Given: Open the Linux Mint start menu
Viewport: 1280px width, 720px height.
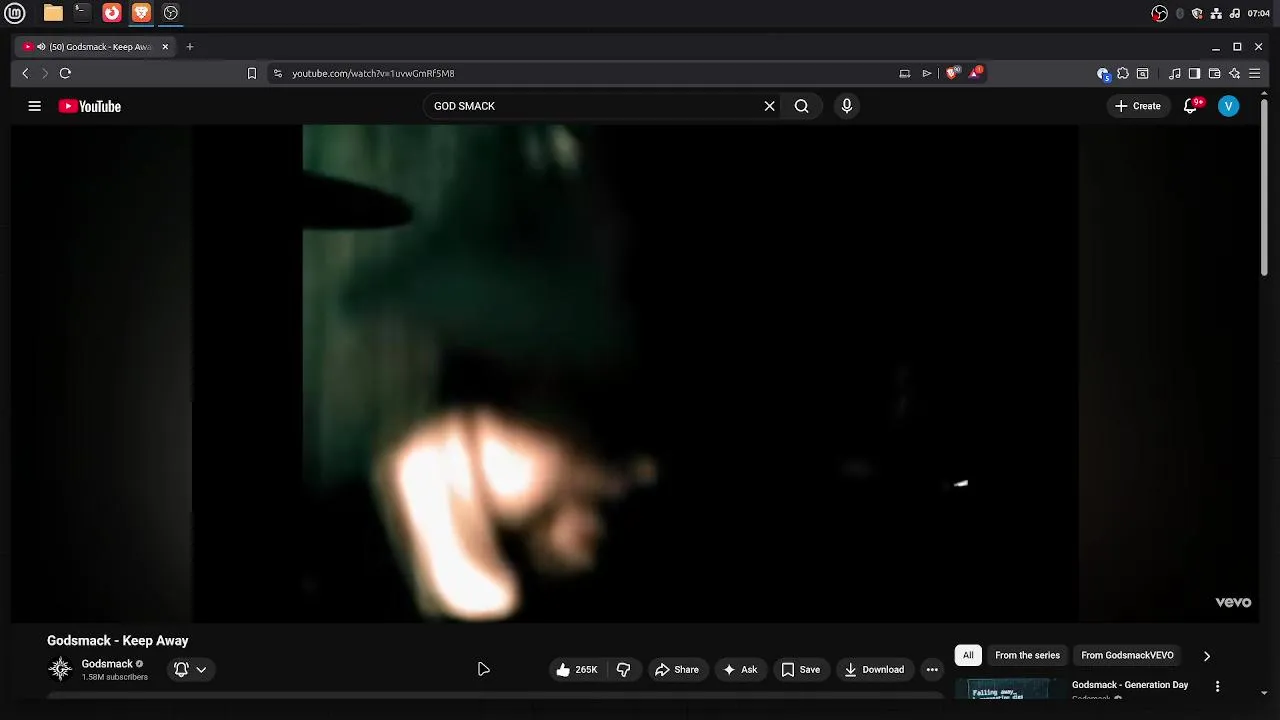Looking at the screenshot, I should pos(15,13).
